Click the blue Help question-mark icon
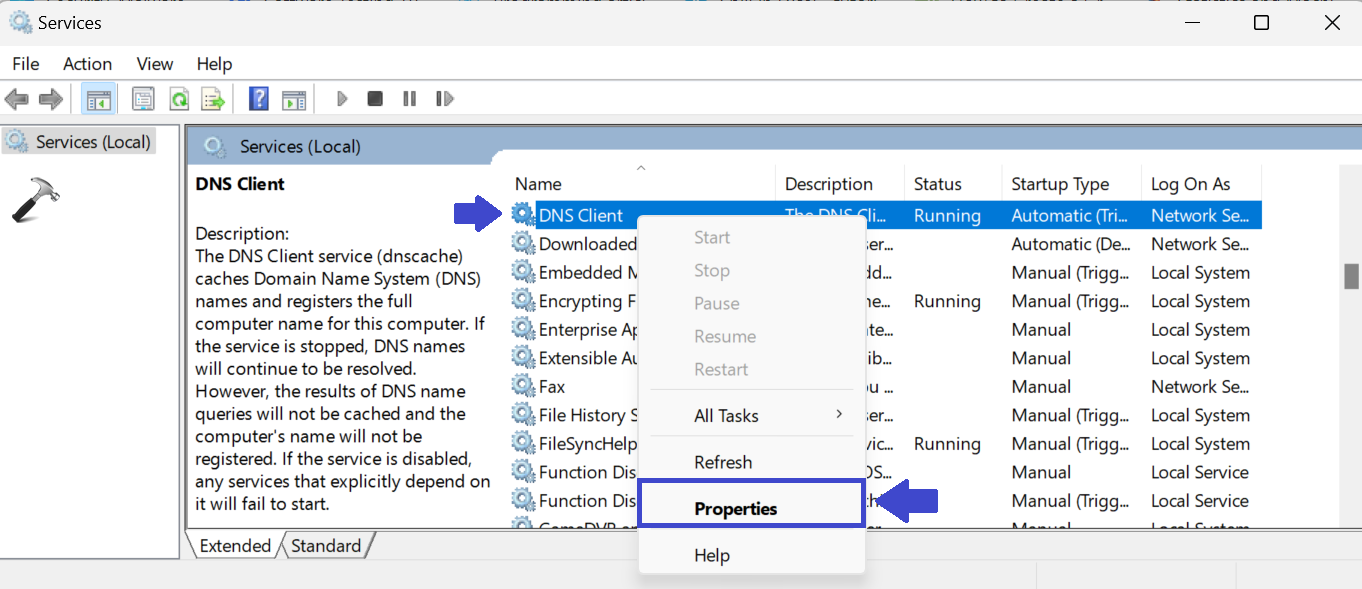The width and height of the screenshot is (1362, 589). [259, 99]
